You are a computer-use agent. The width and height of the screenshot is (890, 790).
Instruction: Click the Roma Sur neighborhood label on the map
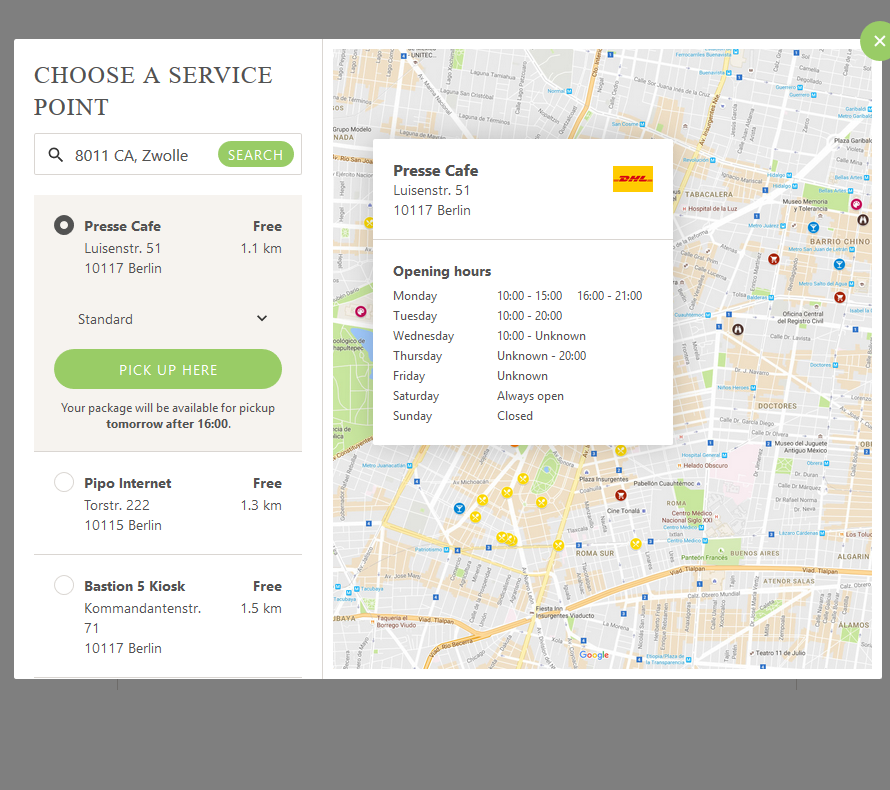point(595,553)
